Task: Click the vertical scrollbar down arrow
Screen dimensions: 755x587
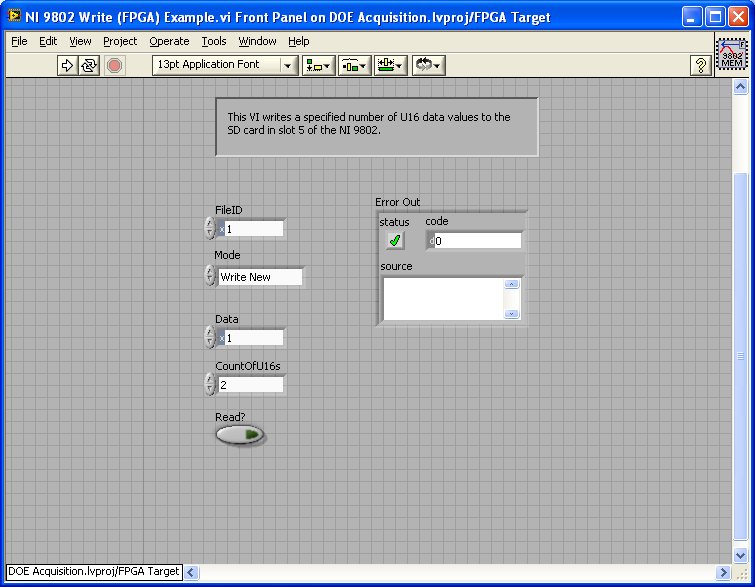Action: click(x=740, y=555)
